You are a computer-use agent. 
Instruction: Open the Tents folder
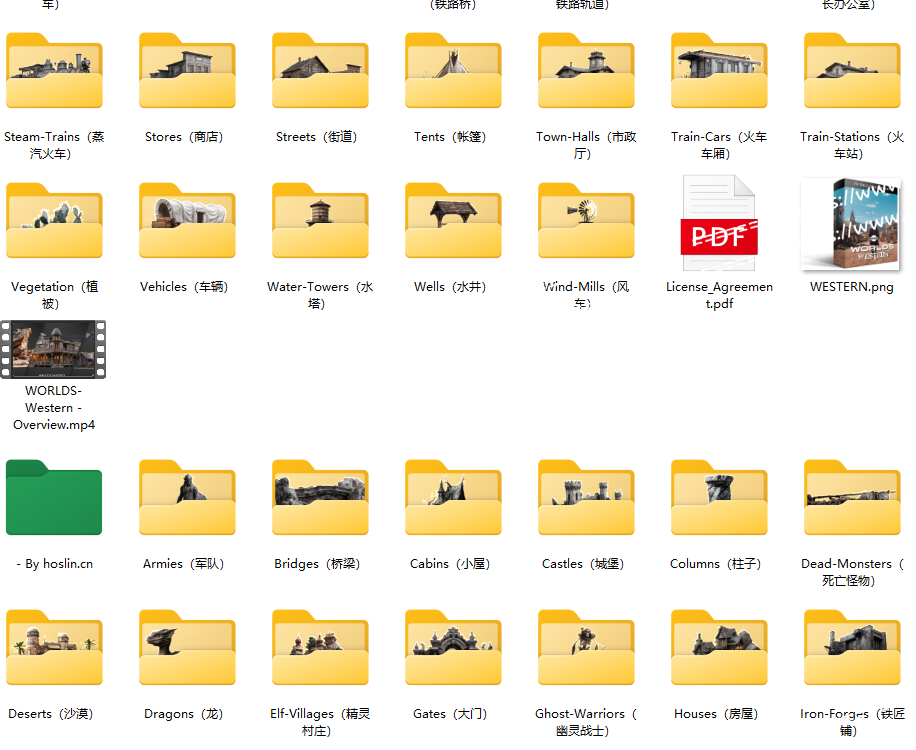point(453,73)
